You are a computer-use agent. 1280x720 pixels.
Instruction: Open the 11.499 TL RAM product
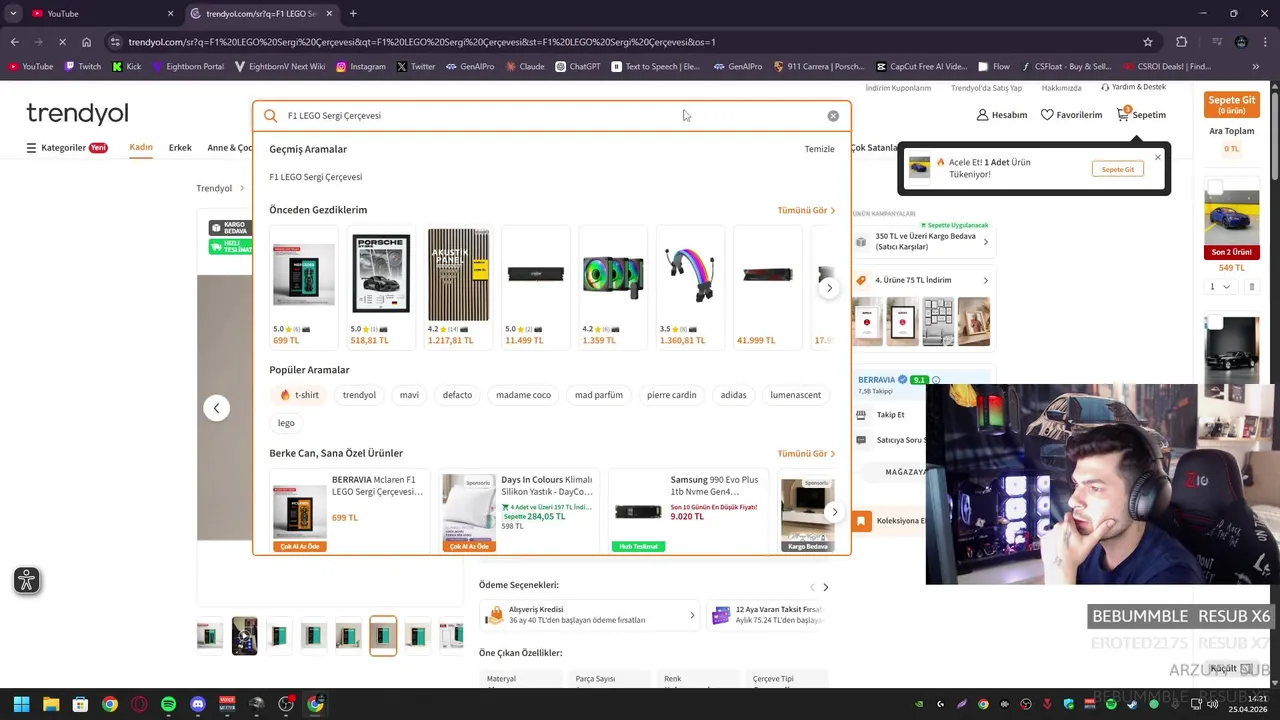click(535, 287)
